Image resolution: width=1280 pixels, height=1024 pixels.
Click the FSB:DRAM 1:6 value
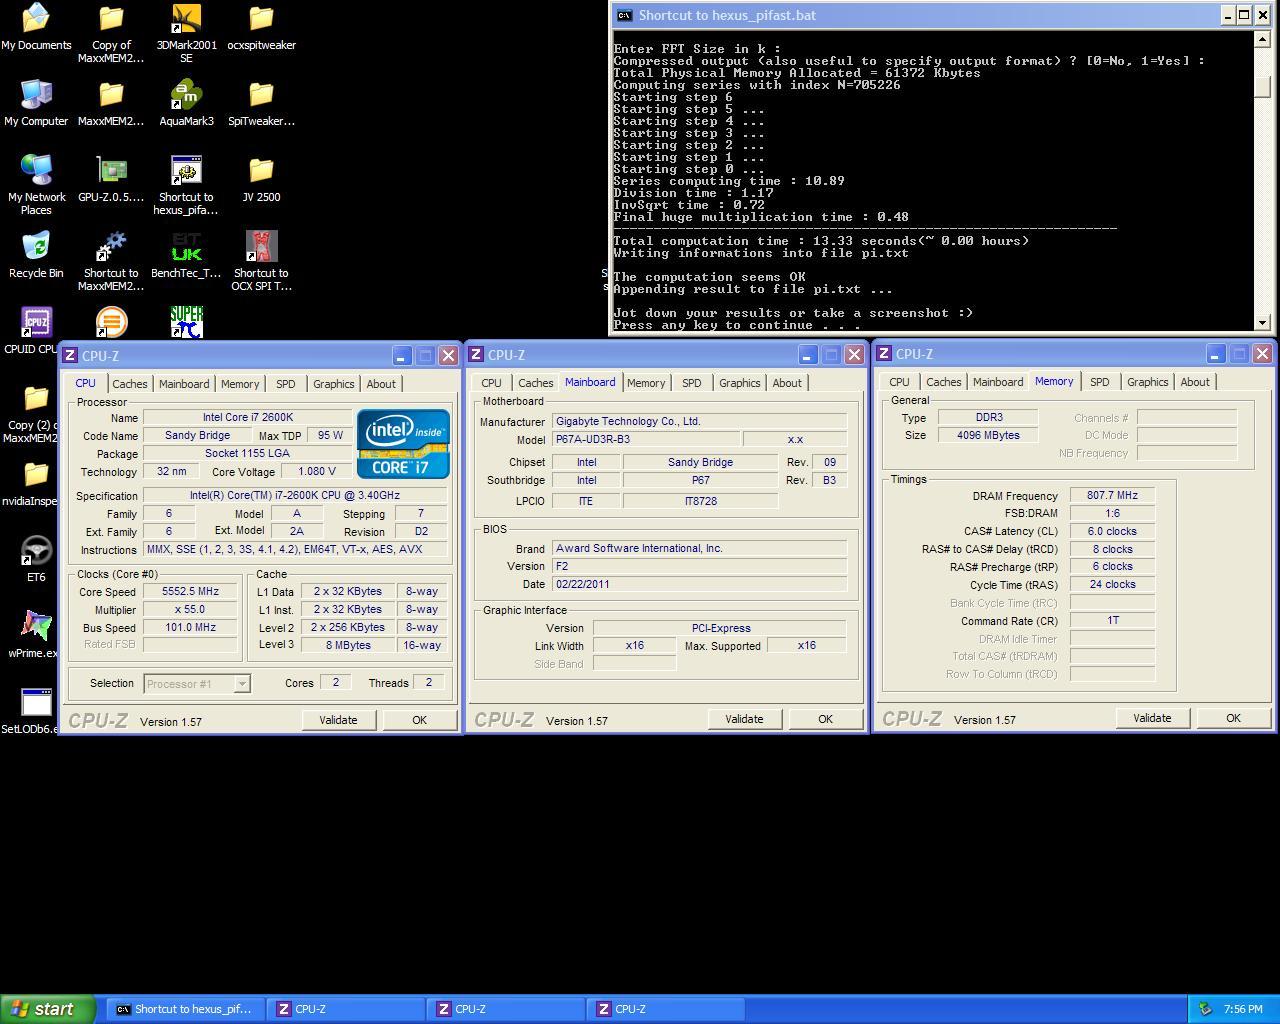(1112, 514)
